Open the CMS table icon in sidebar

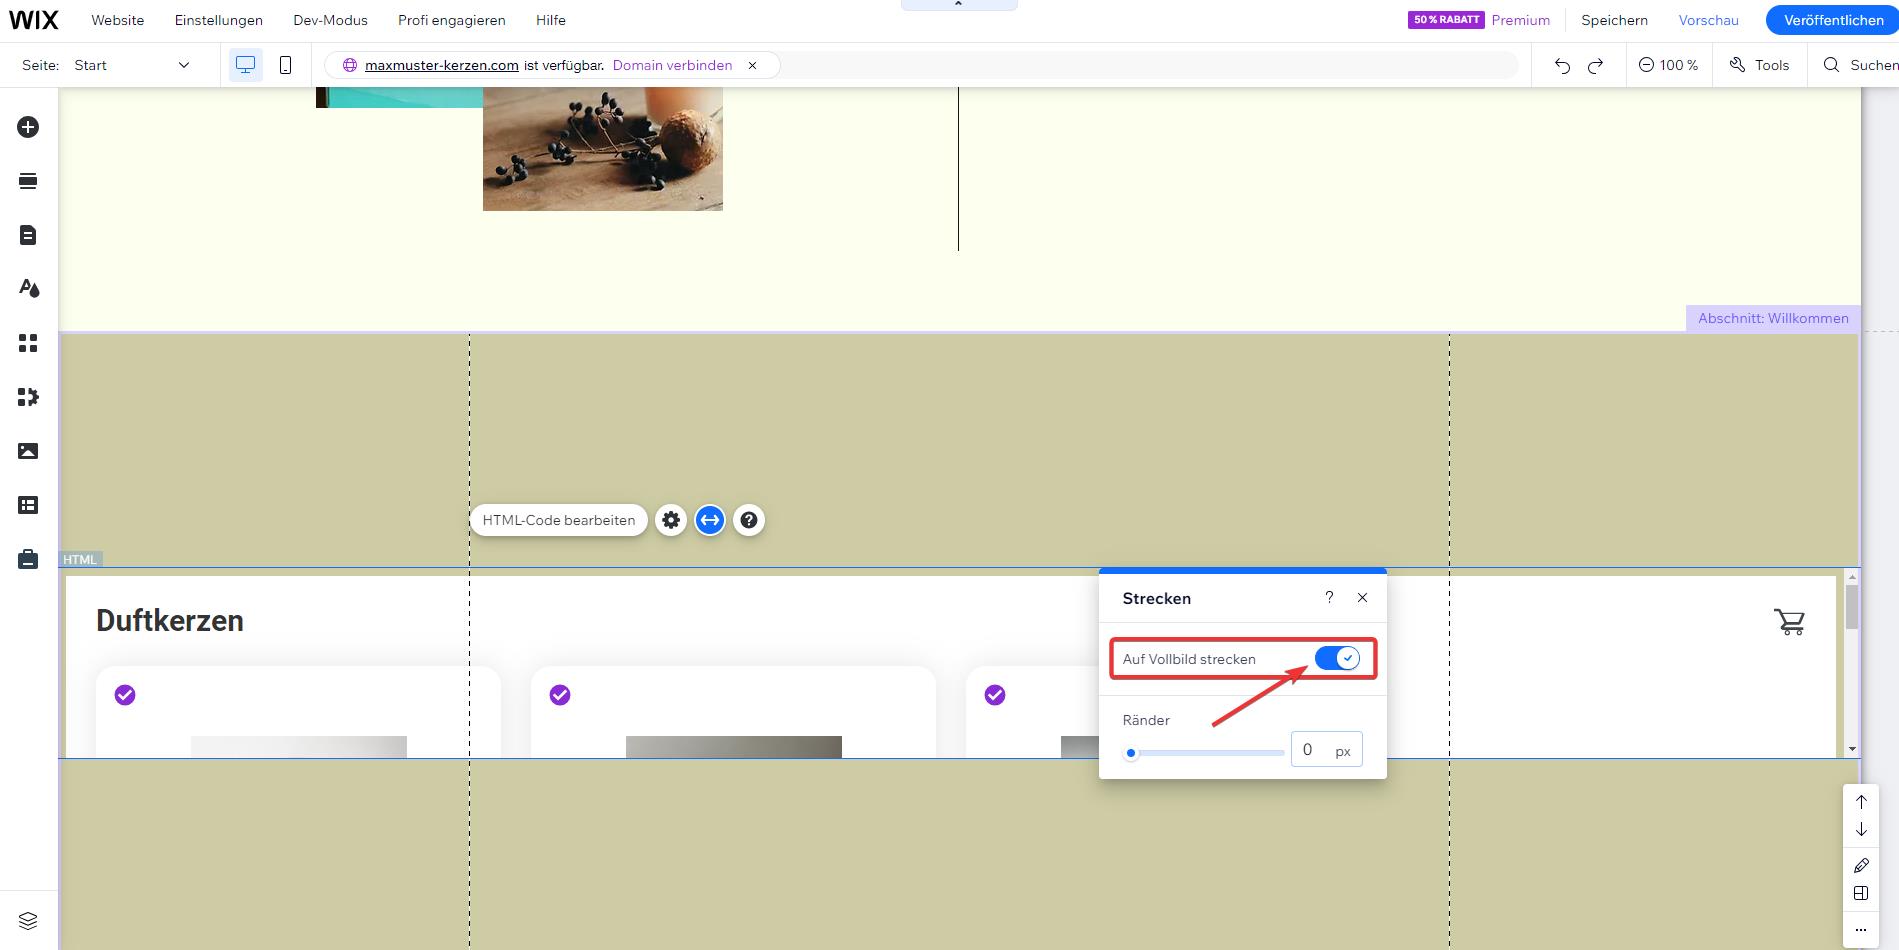tap(28, 505)
